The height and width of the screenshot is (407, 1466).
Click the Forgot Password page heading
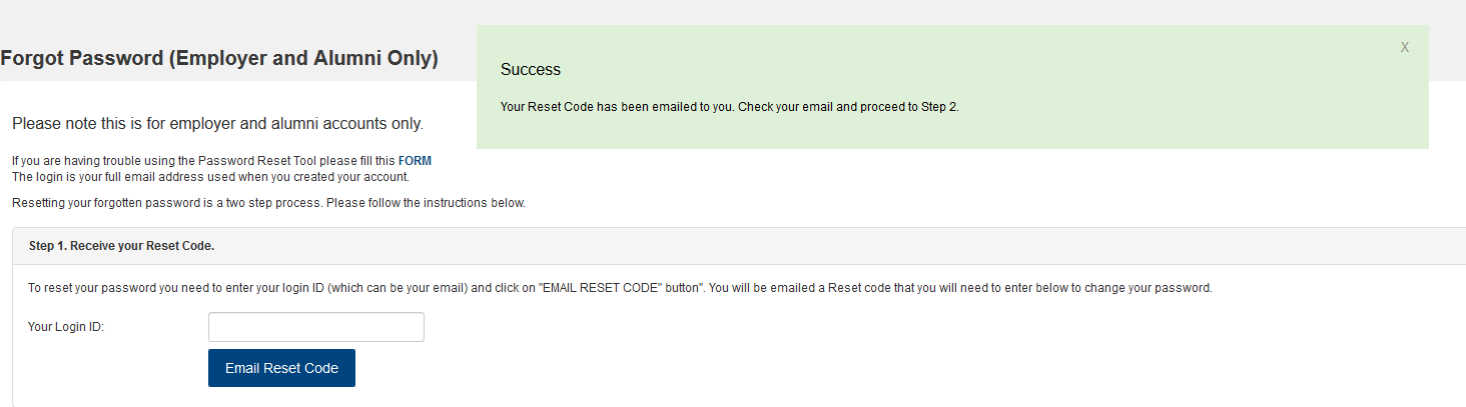220,58
